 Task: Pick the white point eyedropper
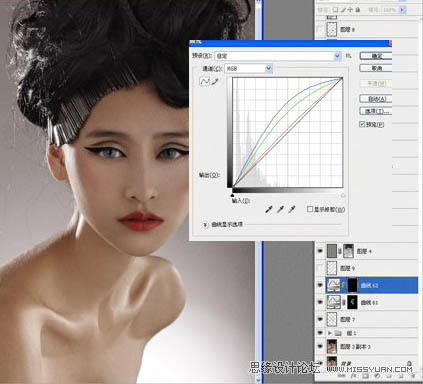292,209
